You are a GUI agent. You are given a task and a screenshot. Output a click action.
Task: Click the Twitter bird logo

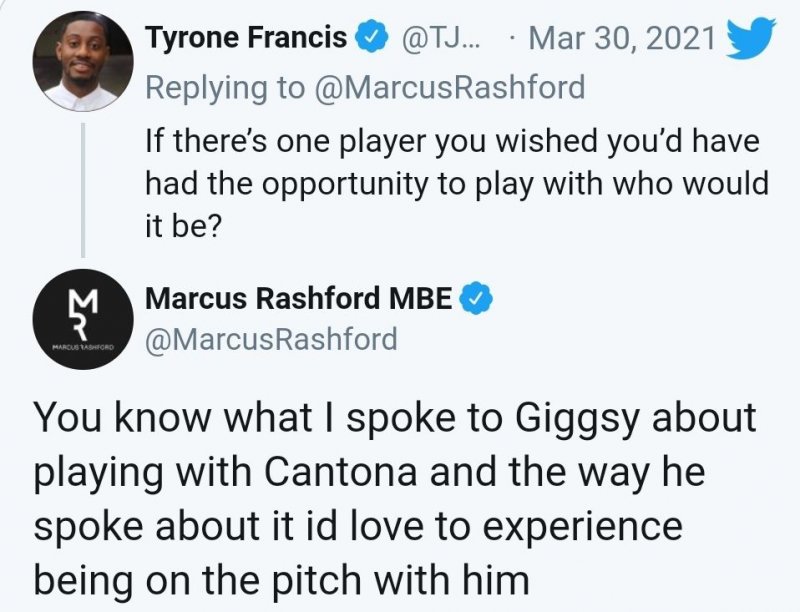(x=745, y=38)
